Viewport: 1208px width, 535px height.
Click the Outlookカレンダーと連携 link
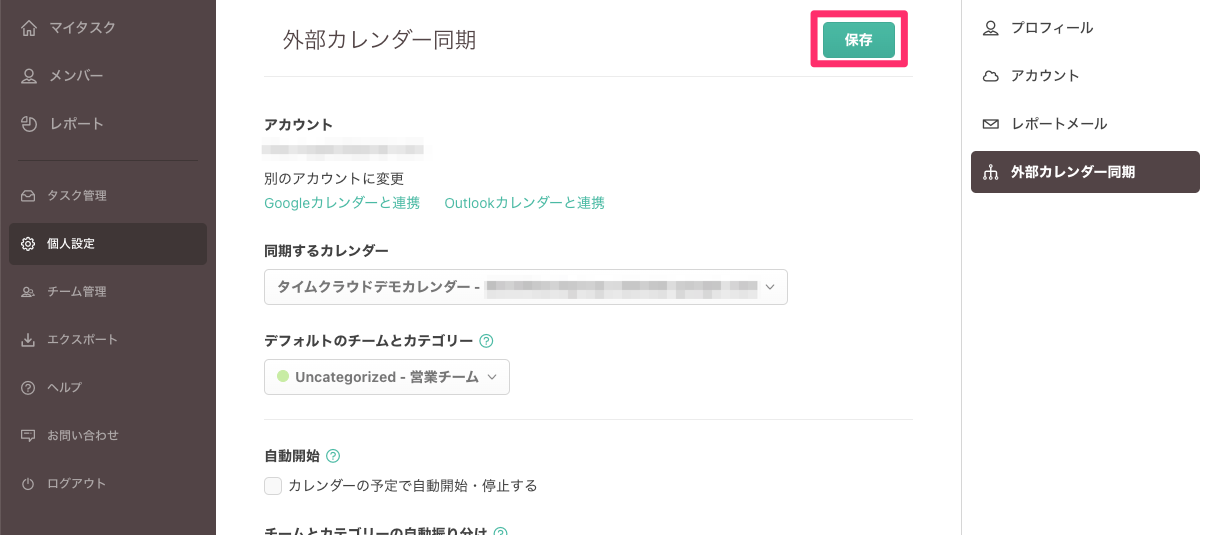[524, 203]
